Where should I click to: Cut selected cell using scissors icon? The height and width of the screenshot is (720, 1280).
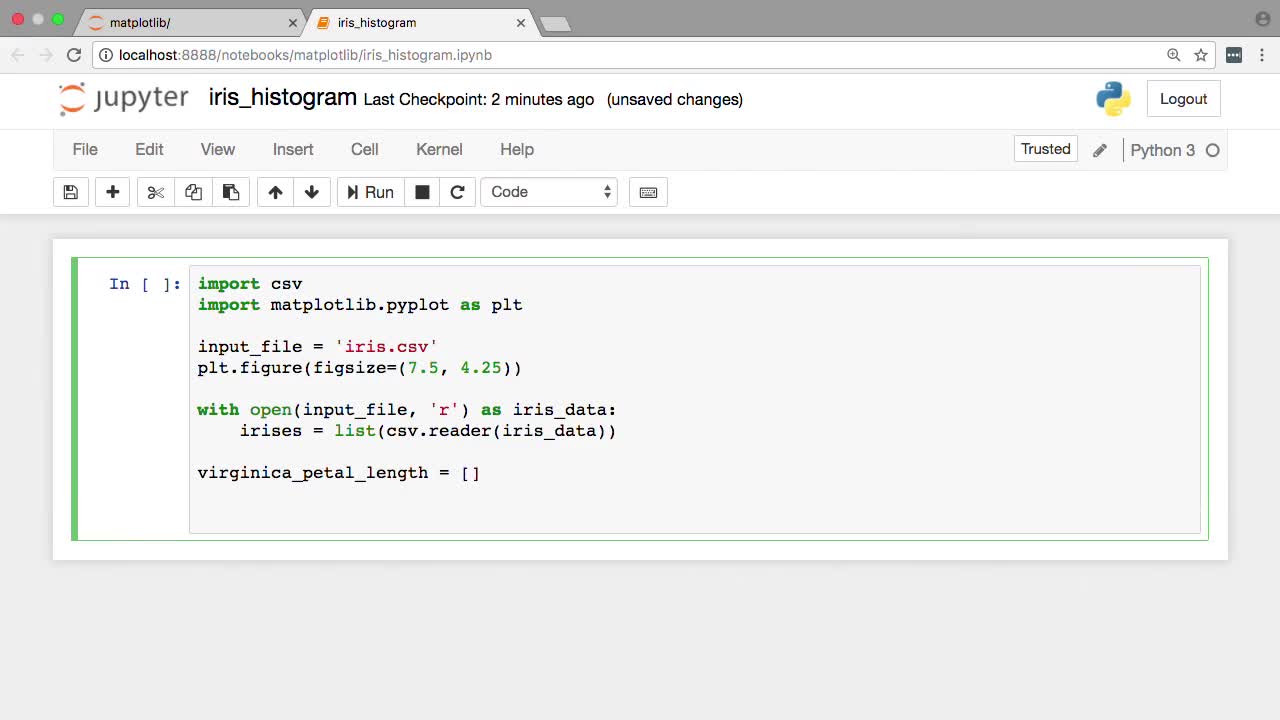[x=155, y=192]
